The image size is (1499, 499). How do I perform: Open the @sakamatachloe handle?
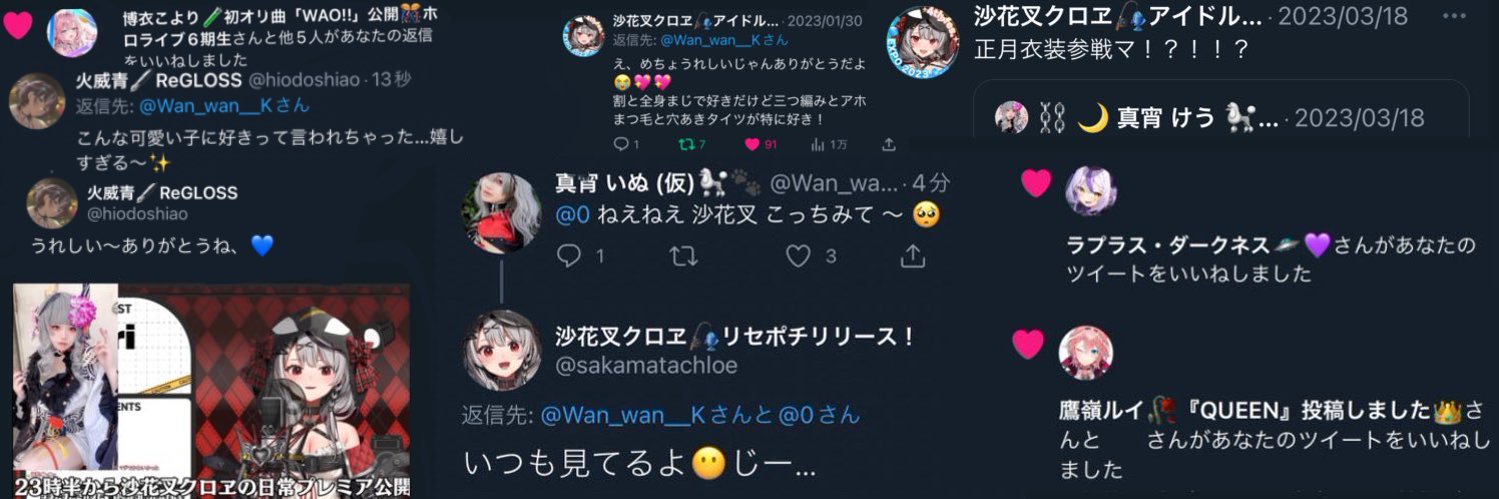click(x=646, y=366)
